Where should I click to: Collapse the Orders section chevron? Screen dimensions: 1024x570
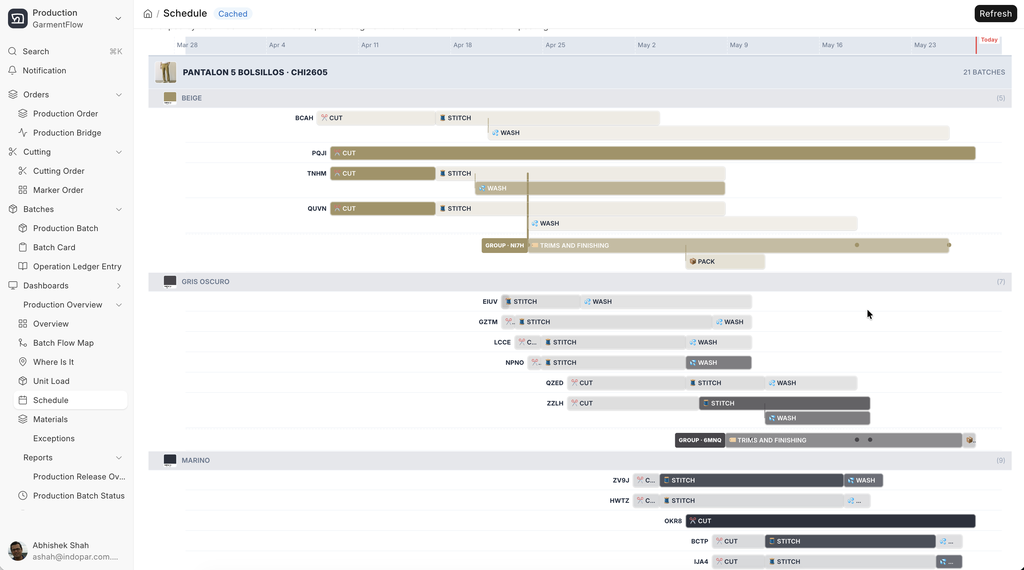tap(119, 95)
